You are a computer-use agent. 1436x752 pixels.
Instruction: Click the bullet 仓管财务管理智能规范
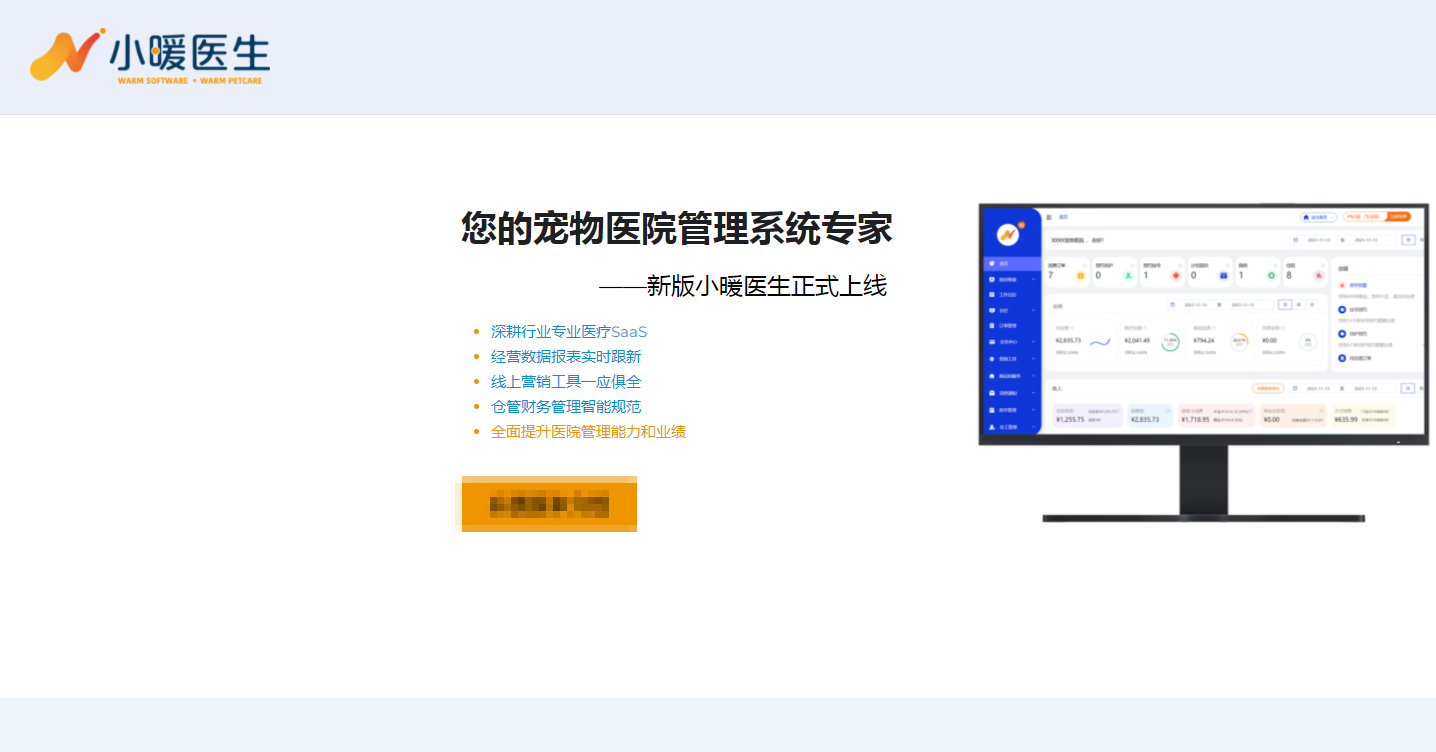[566, 407]
